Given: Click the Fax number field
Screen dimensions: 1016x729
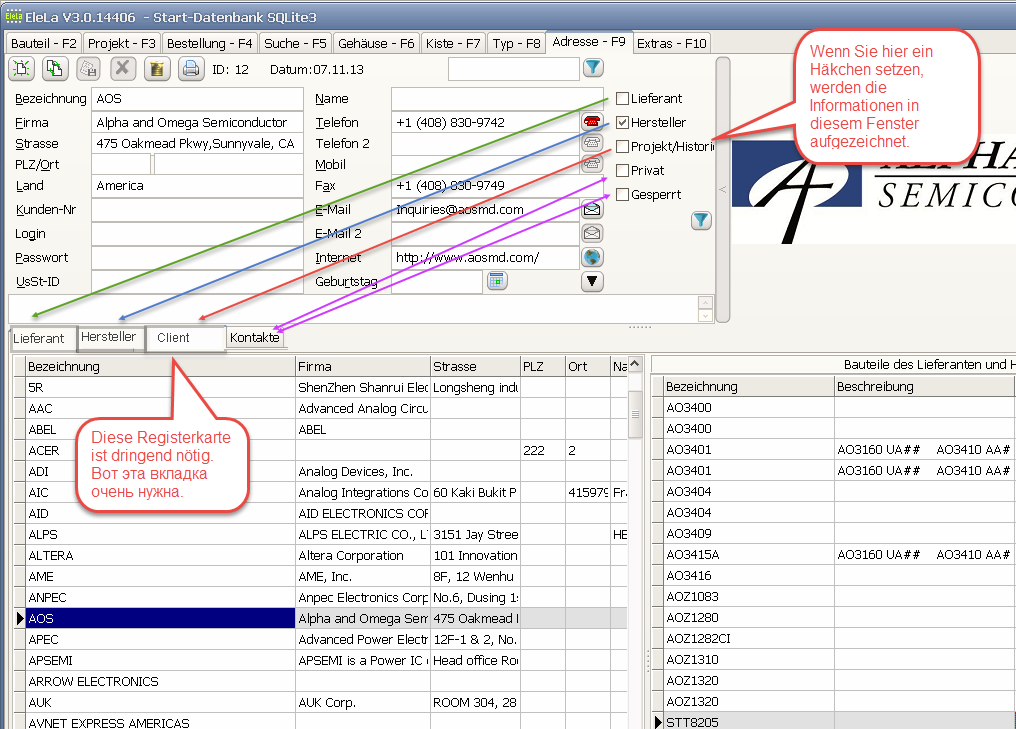Looking at the screenshot, I should pos(497,185).
